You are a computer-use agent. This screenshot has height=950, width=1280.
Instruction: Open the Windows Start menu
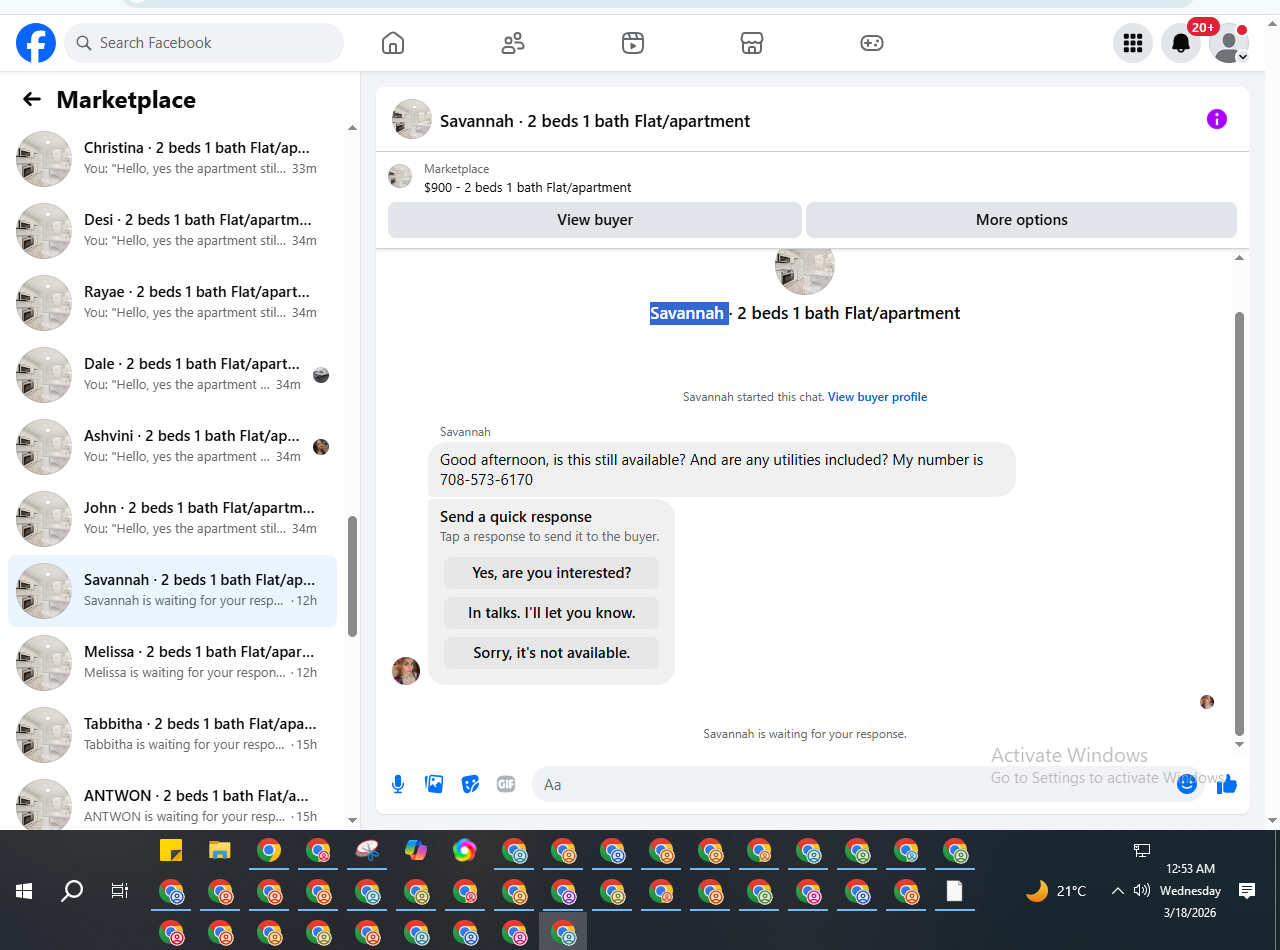point(24,890)
